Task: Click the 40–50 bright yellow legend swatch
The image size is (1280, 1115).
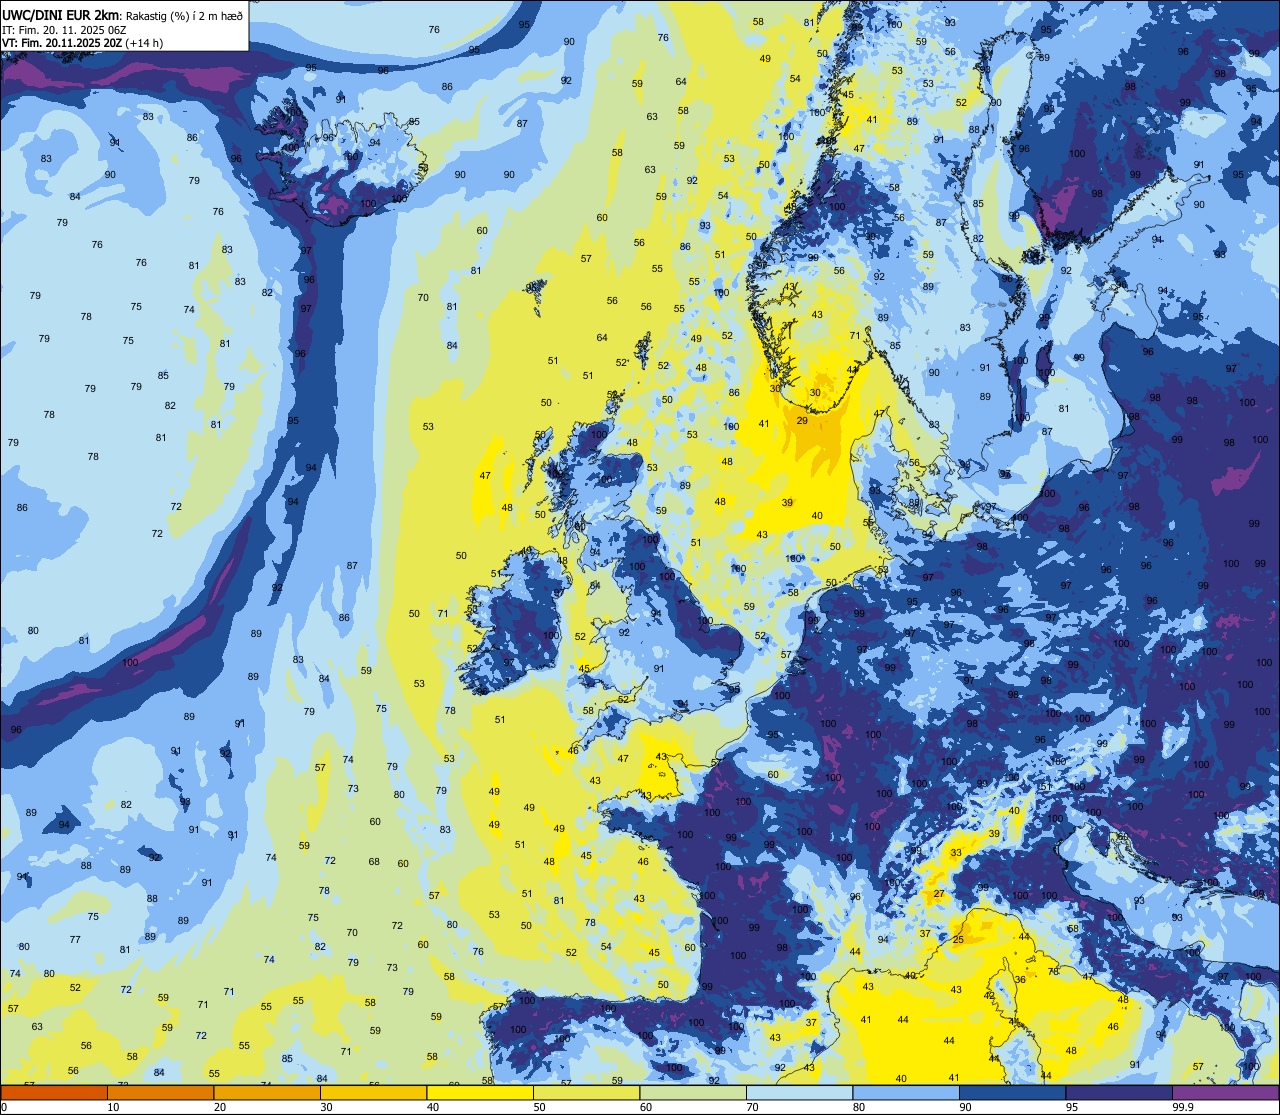Action: (x=480, y=1092)
